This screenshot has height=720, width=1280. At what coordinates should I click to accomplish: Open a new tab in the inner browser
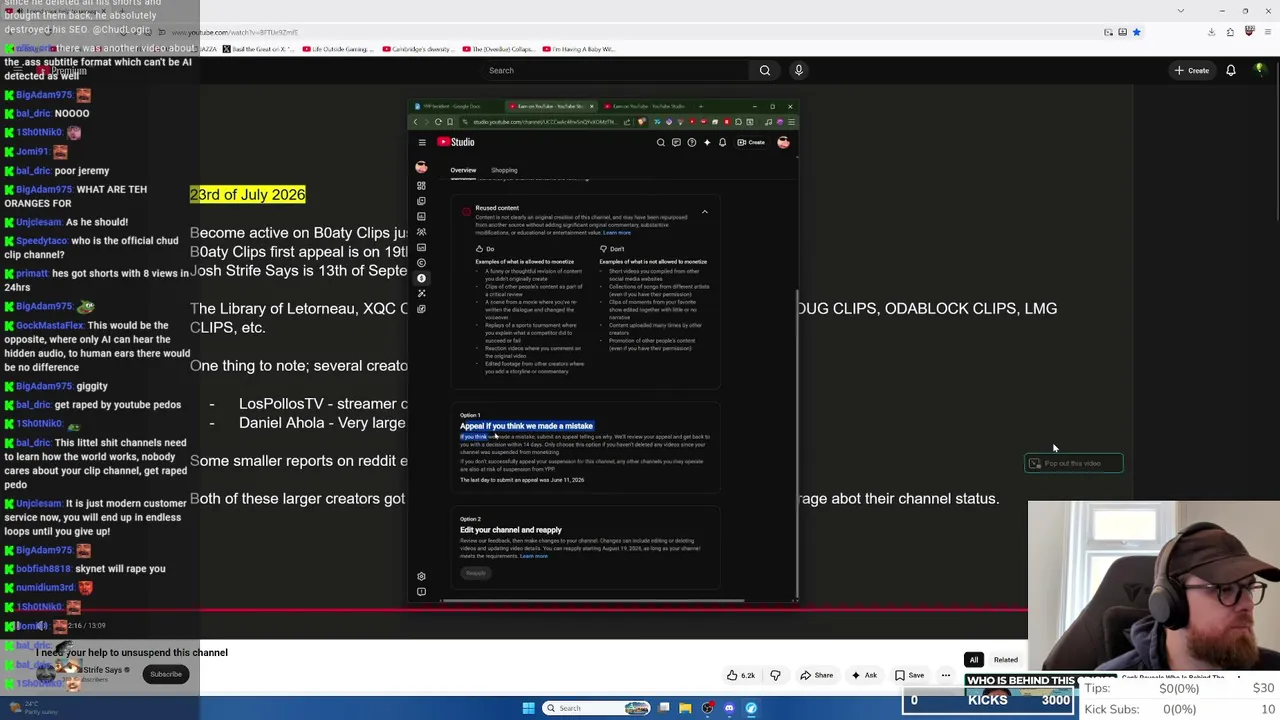[x=700, y=106]
